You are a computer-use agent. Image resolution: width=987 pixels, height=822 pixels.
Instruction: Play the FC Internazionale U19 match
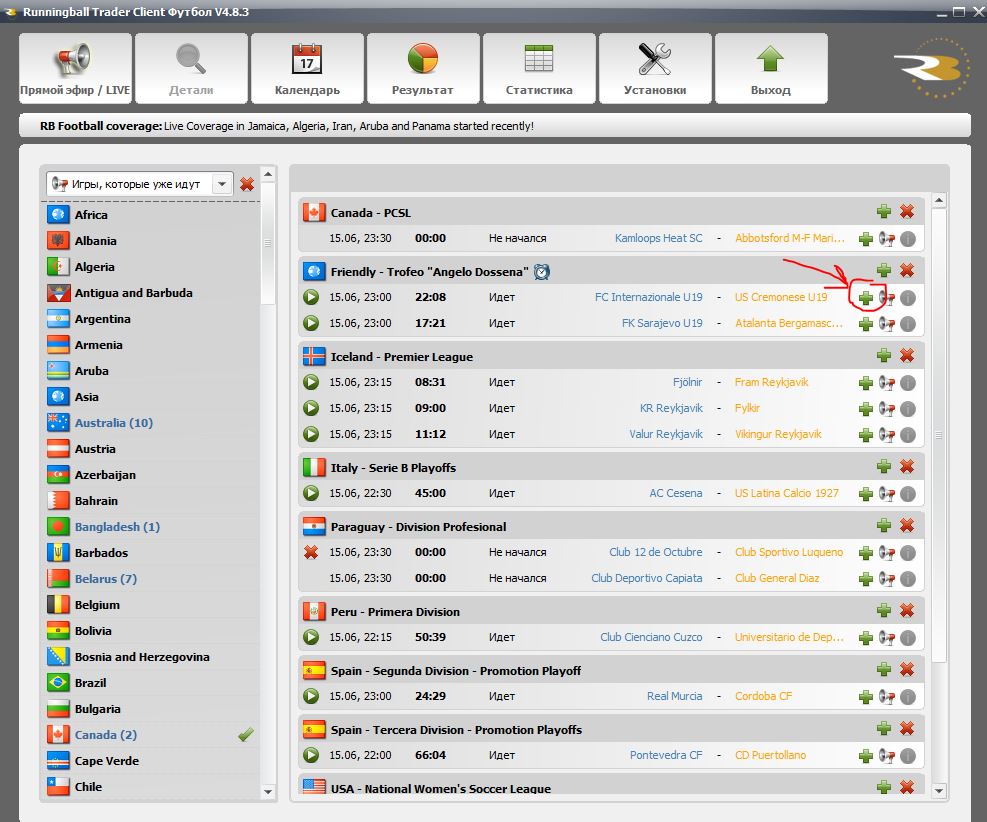[311, 297]
